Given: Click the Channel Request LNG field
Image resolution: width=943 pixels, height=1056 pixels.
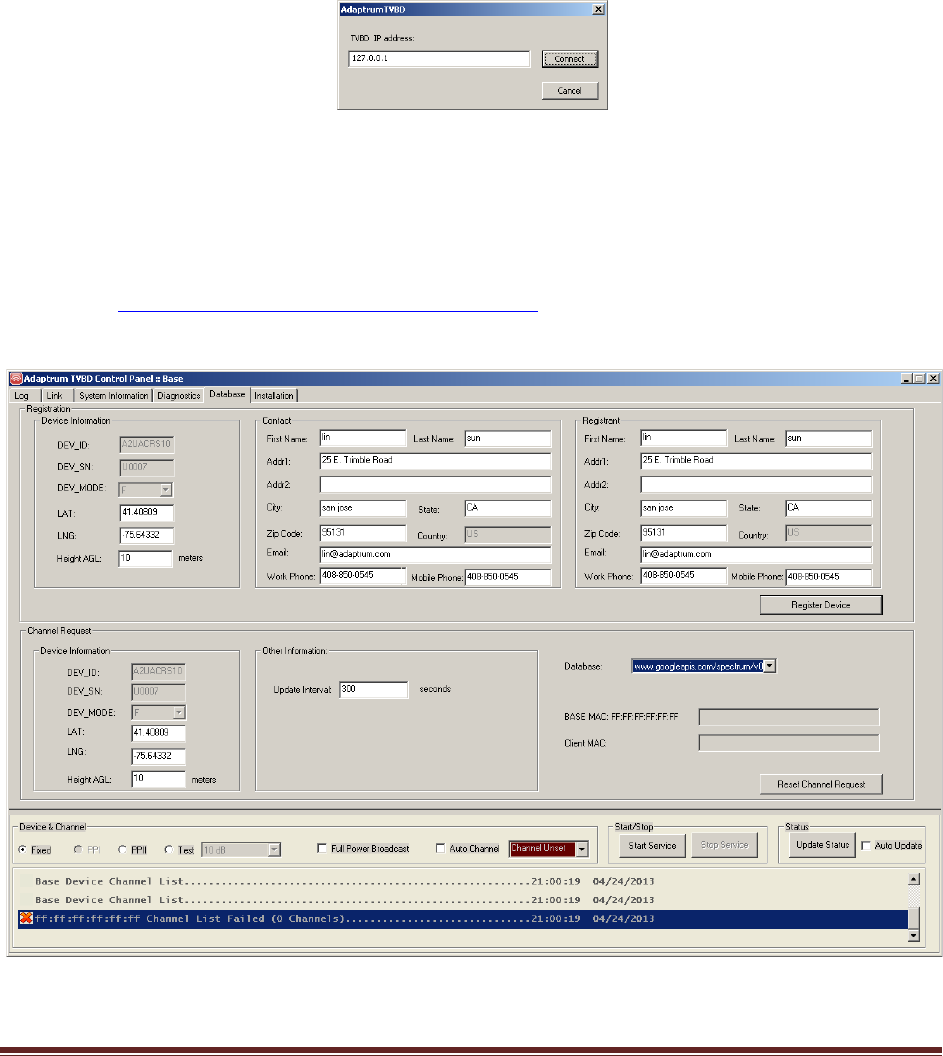Looking at the screenshot, I should [158, 756].
